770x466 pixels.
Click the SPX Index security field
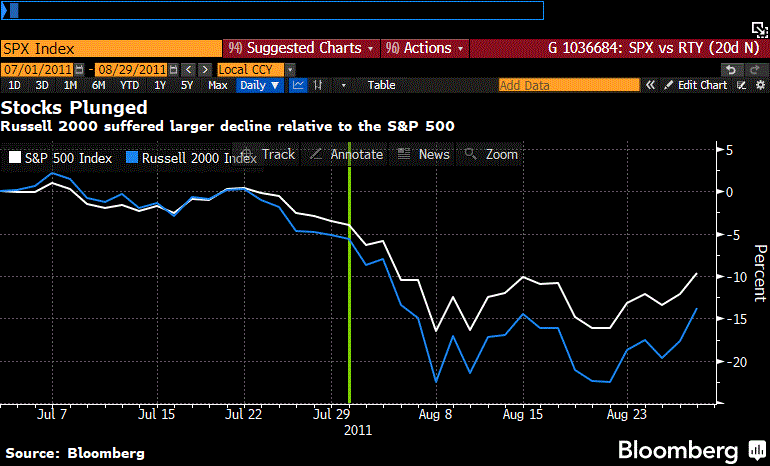point(111,49)
